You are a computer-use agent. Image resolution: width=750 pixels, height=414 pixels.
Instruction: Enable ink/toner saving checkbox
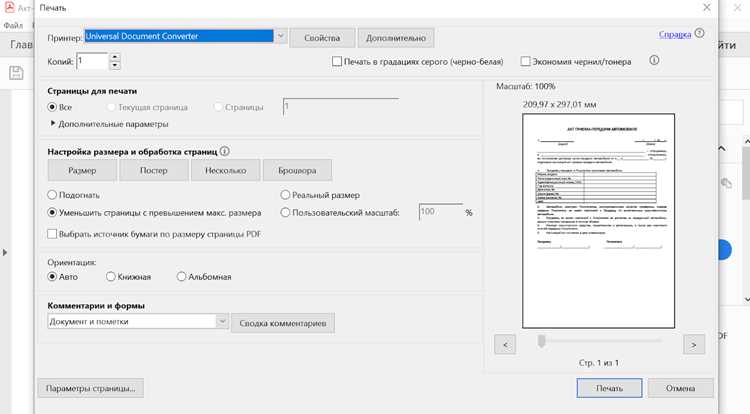(x=525, y=61)
